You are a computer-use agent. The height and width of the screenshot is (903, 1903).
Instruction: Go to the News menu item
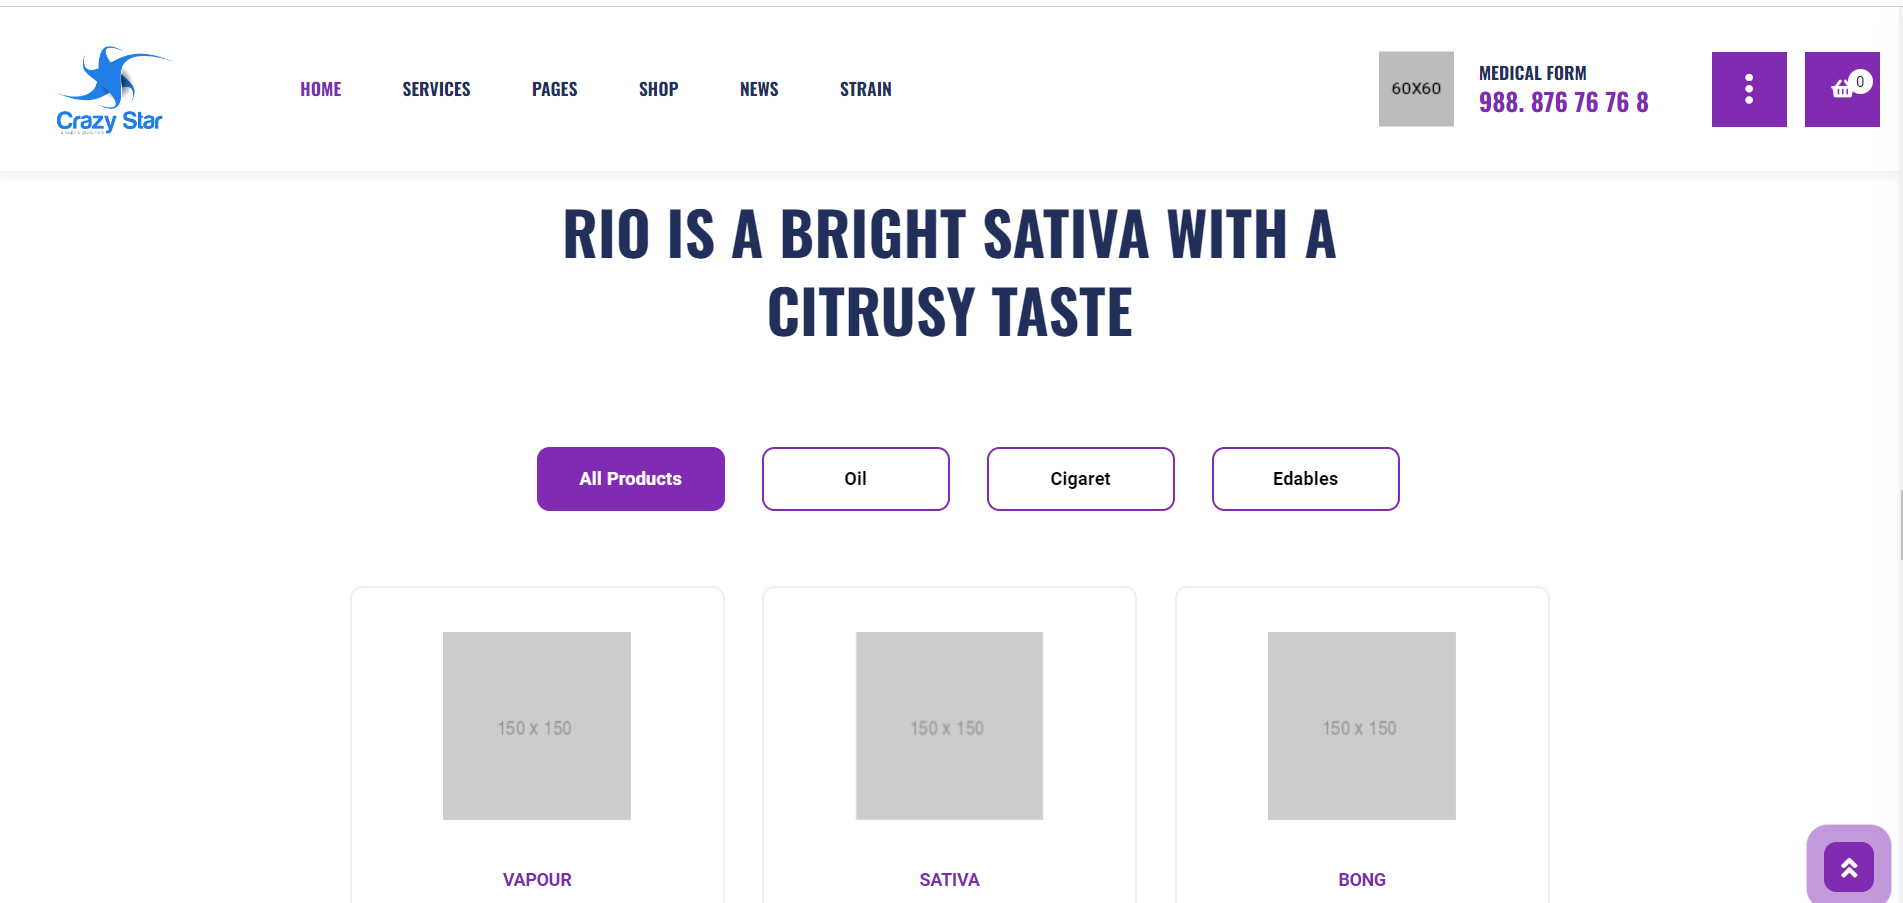759,89
